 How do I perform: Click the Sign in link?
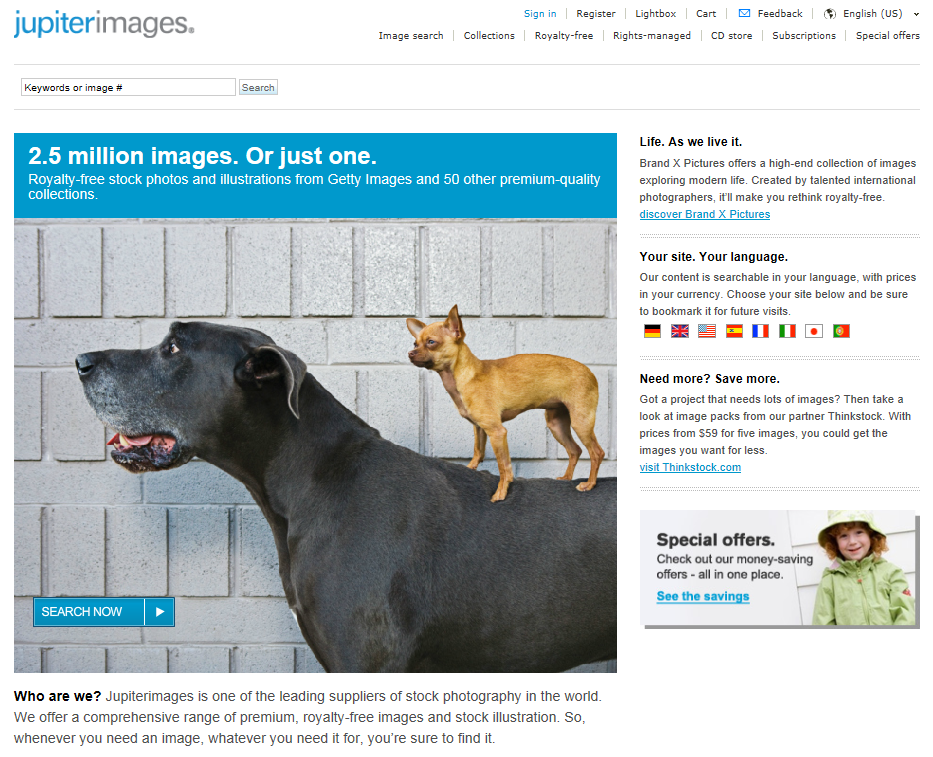pos(540,14)
